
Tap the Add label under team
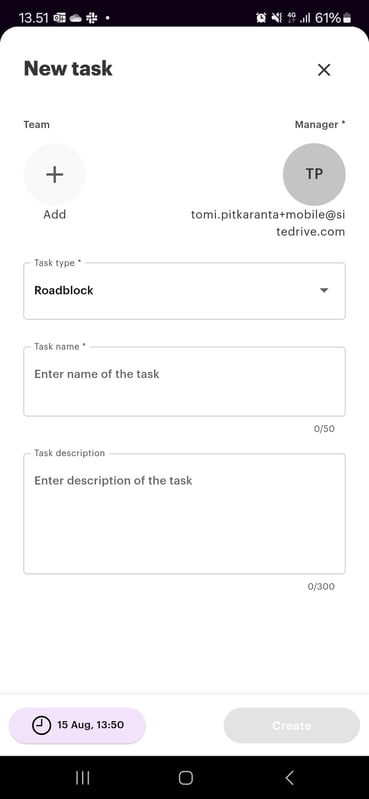(55, 215)
